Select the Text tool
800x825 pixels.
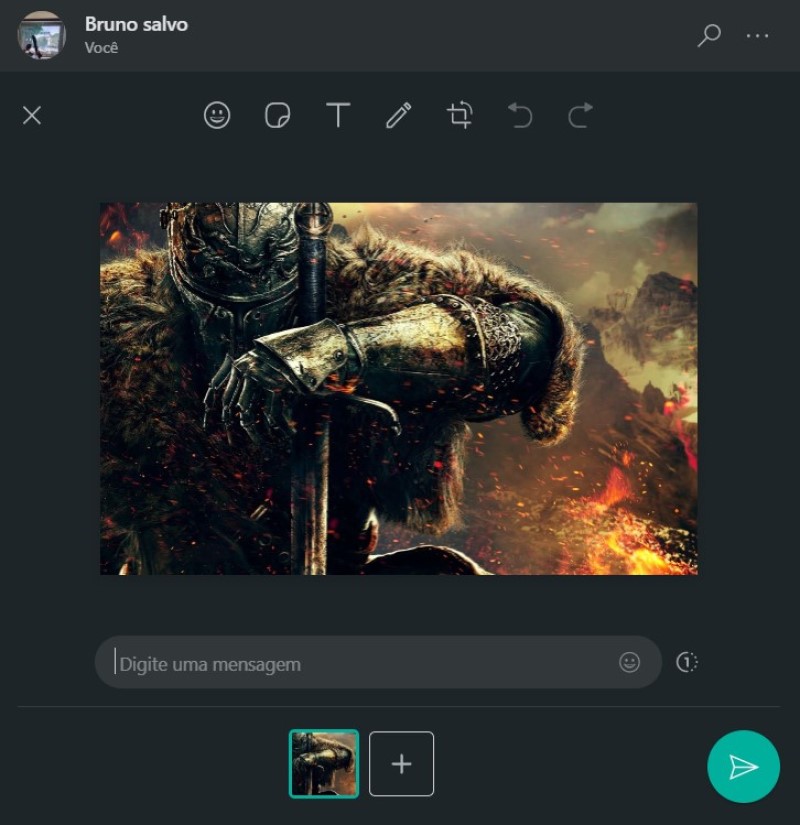pos(338,115)
